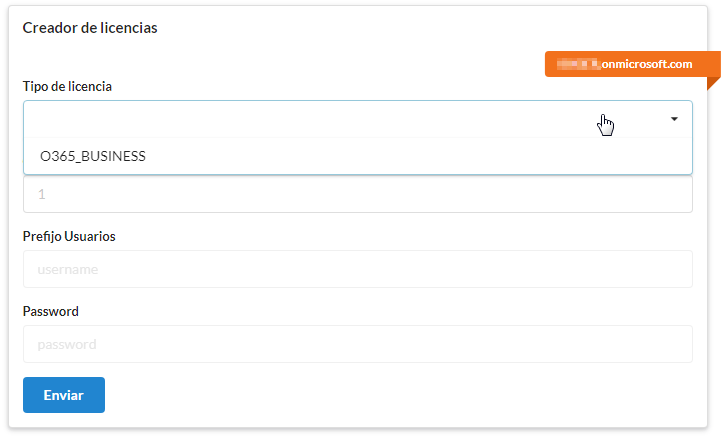Collapse license list using the caret arrow
The height and width of the screenshot is (444, 723).
[x=674, y=119]
